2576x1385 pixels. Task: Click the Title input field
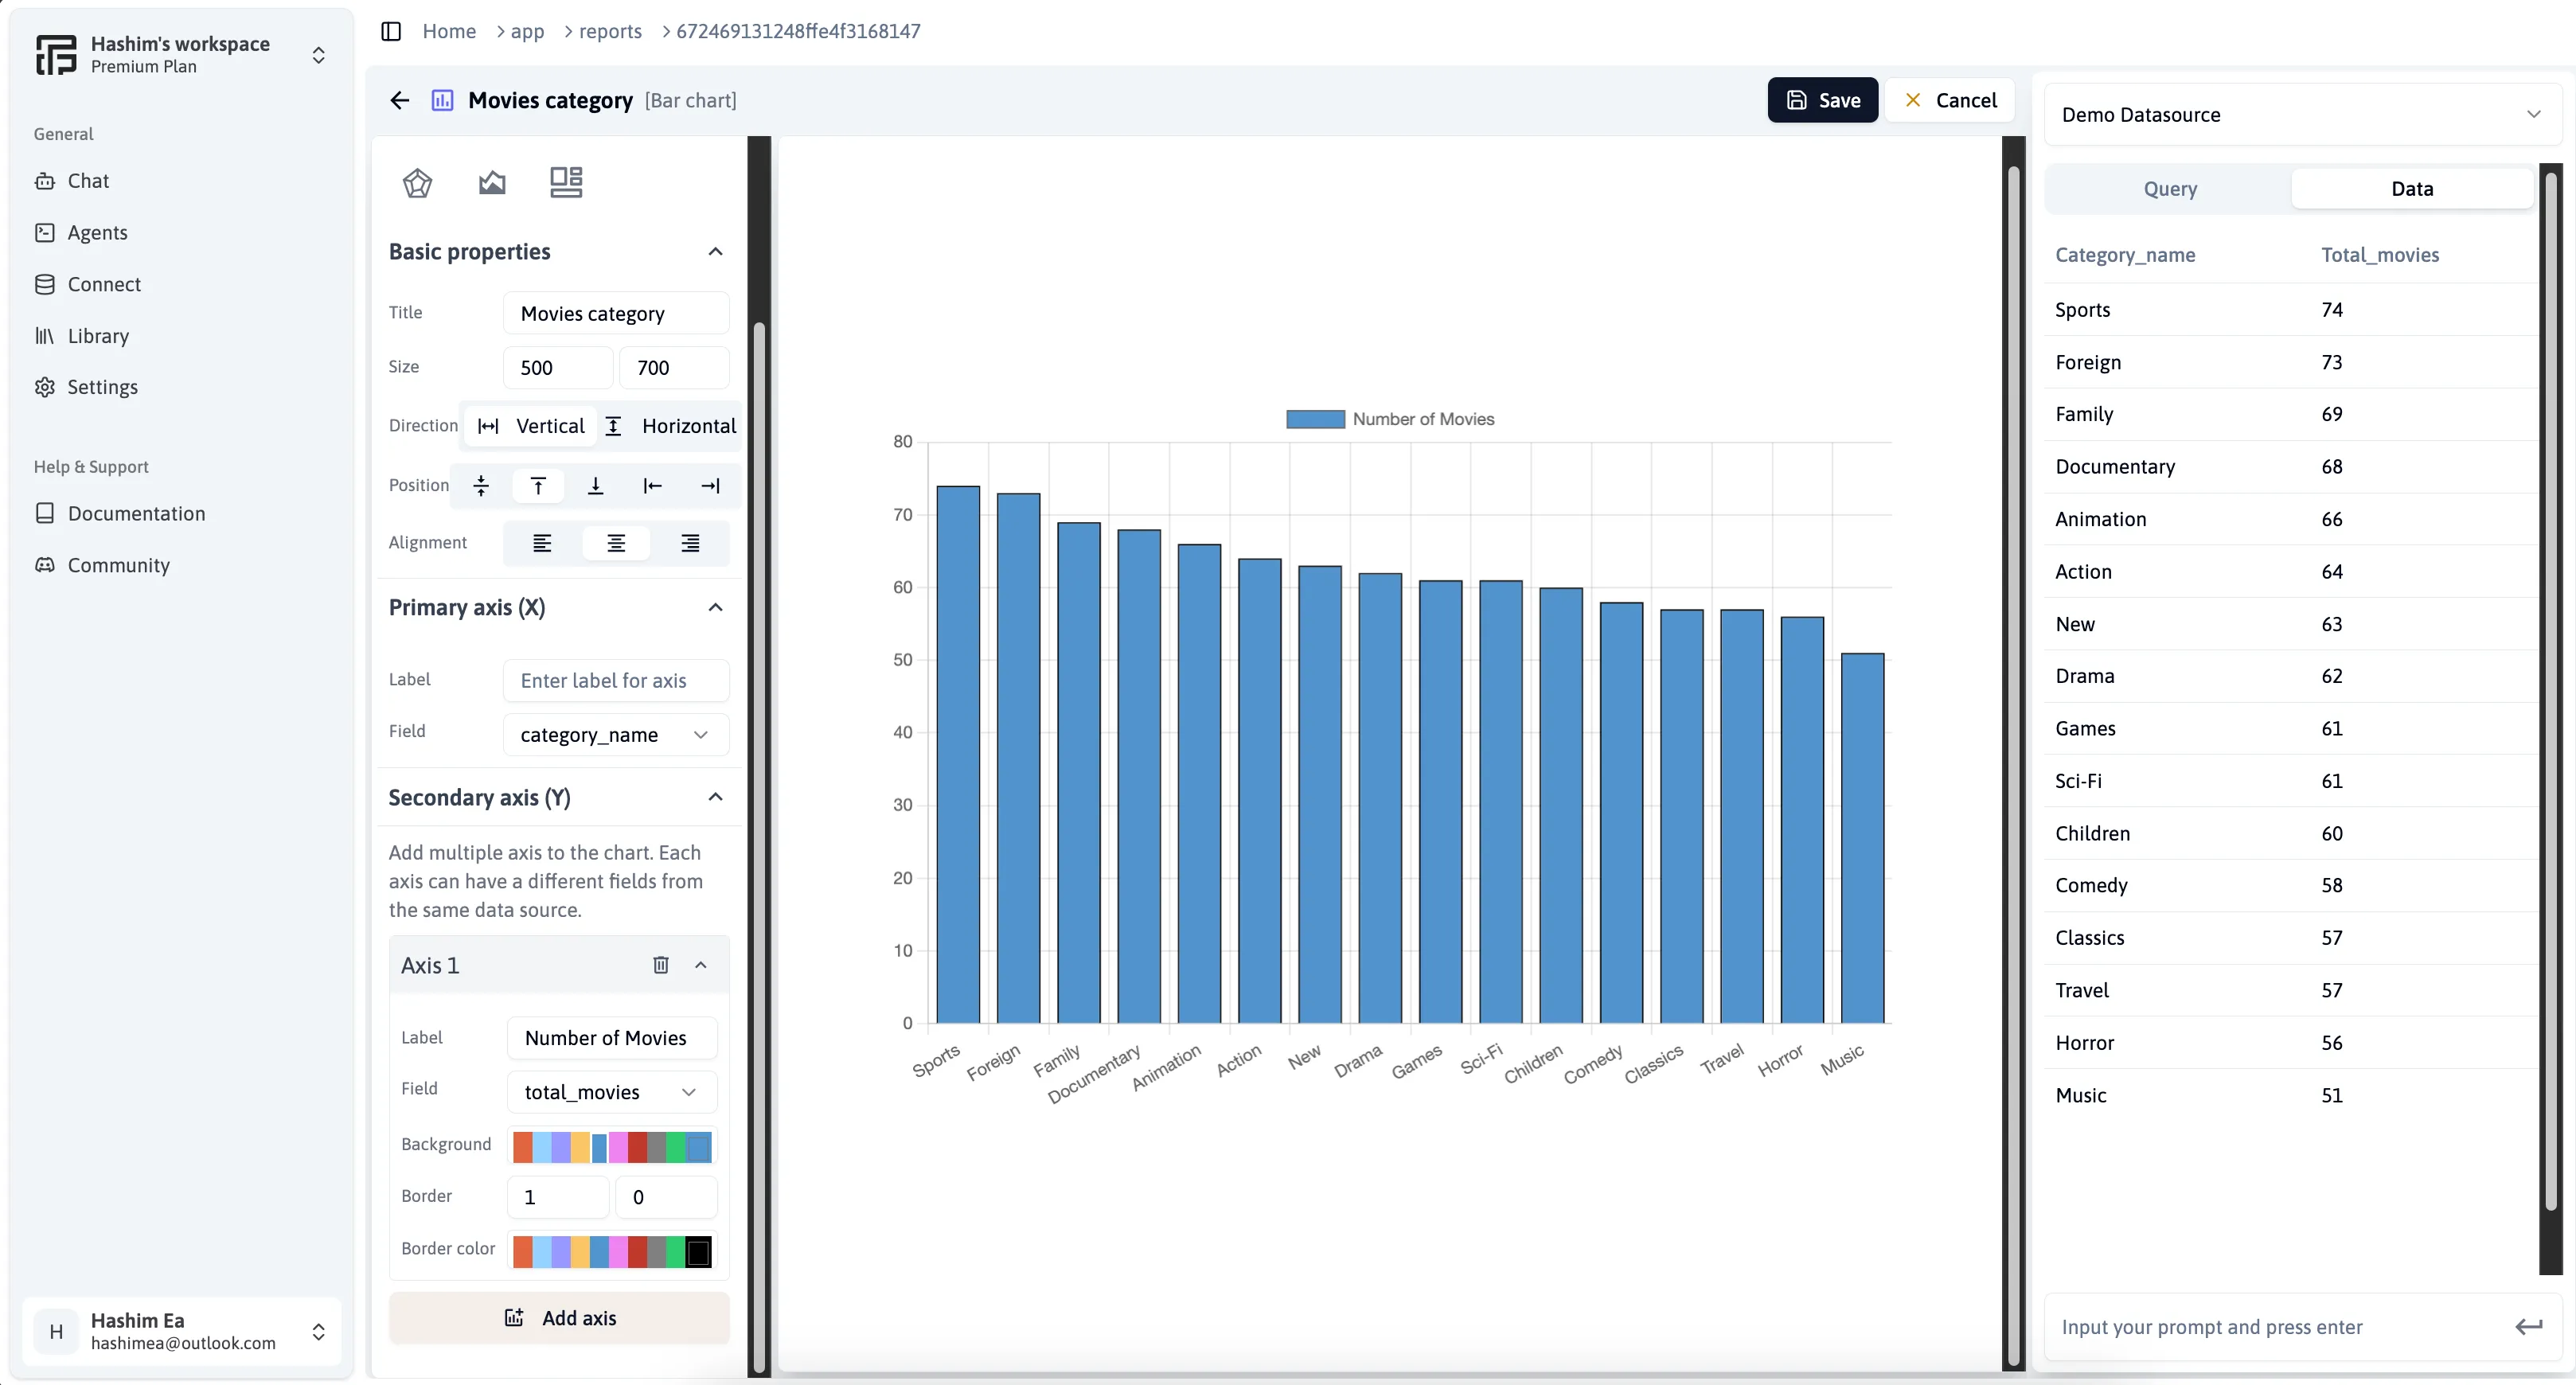click(616, 314)
